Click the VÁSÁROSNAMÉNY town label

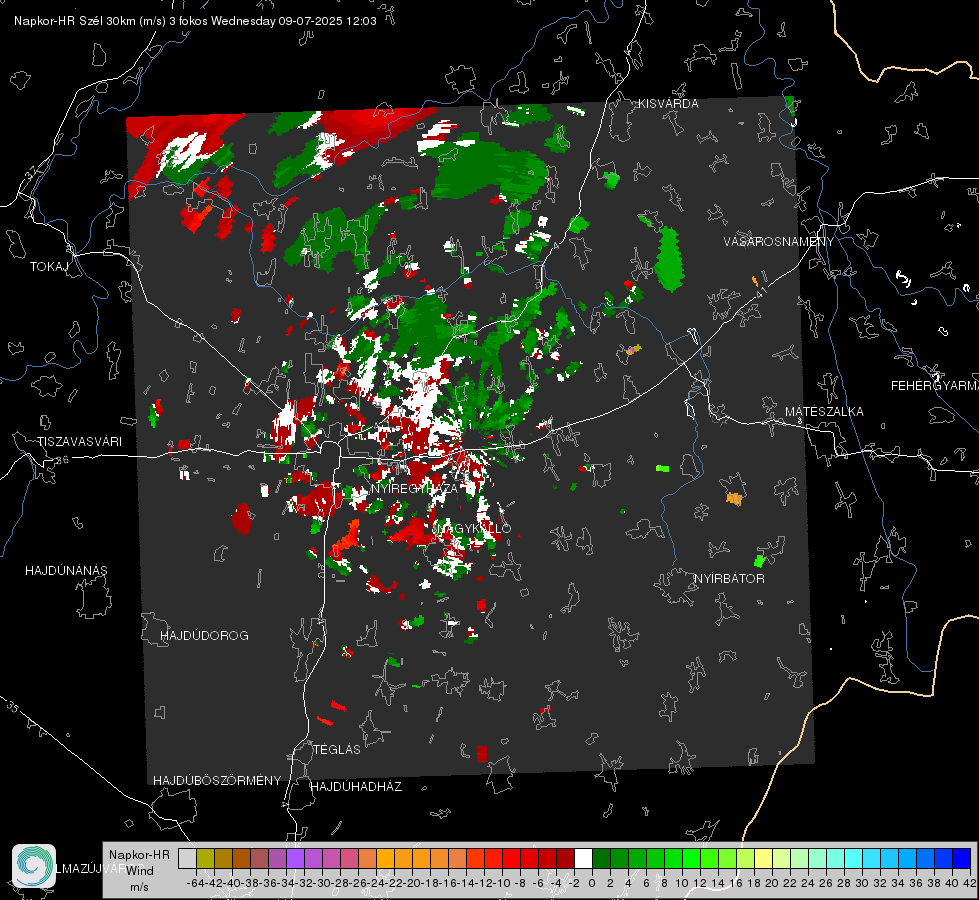pyautogui.click(x=779, y=241)
